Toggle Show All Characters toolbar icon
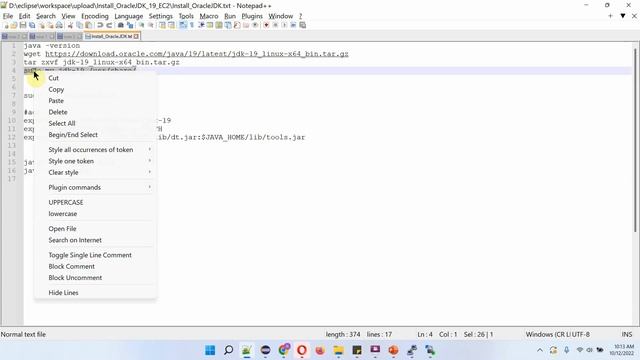 coord(191,25)
